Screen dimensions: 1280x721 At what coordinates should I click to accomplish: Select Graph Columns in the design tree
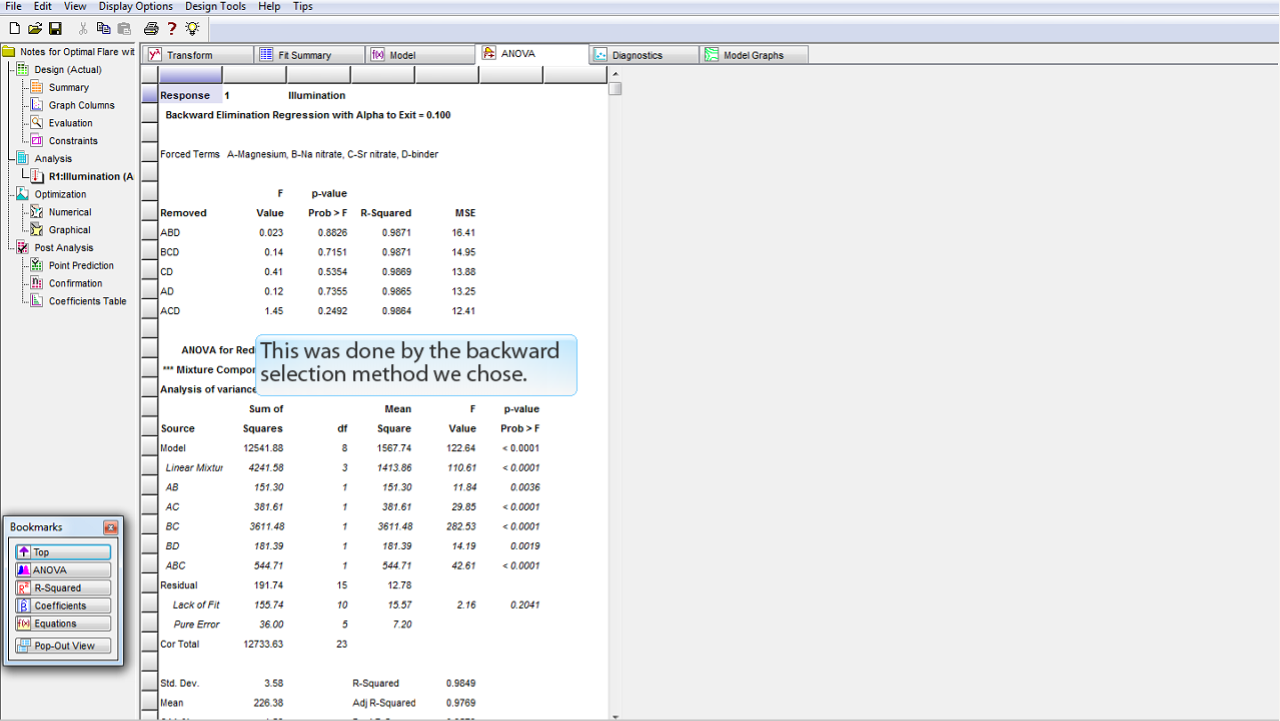(x=81, y=105)
